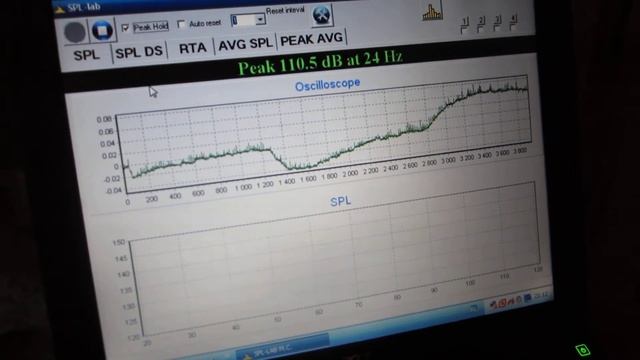Click inside the Oscilloscope waveform plot
The width and height of the screenshot is (640, 360).
point(325,133)
